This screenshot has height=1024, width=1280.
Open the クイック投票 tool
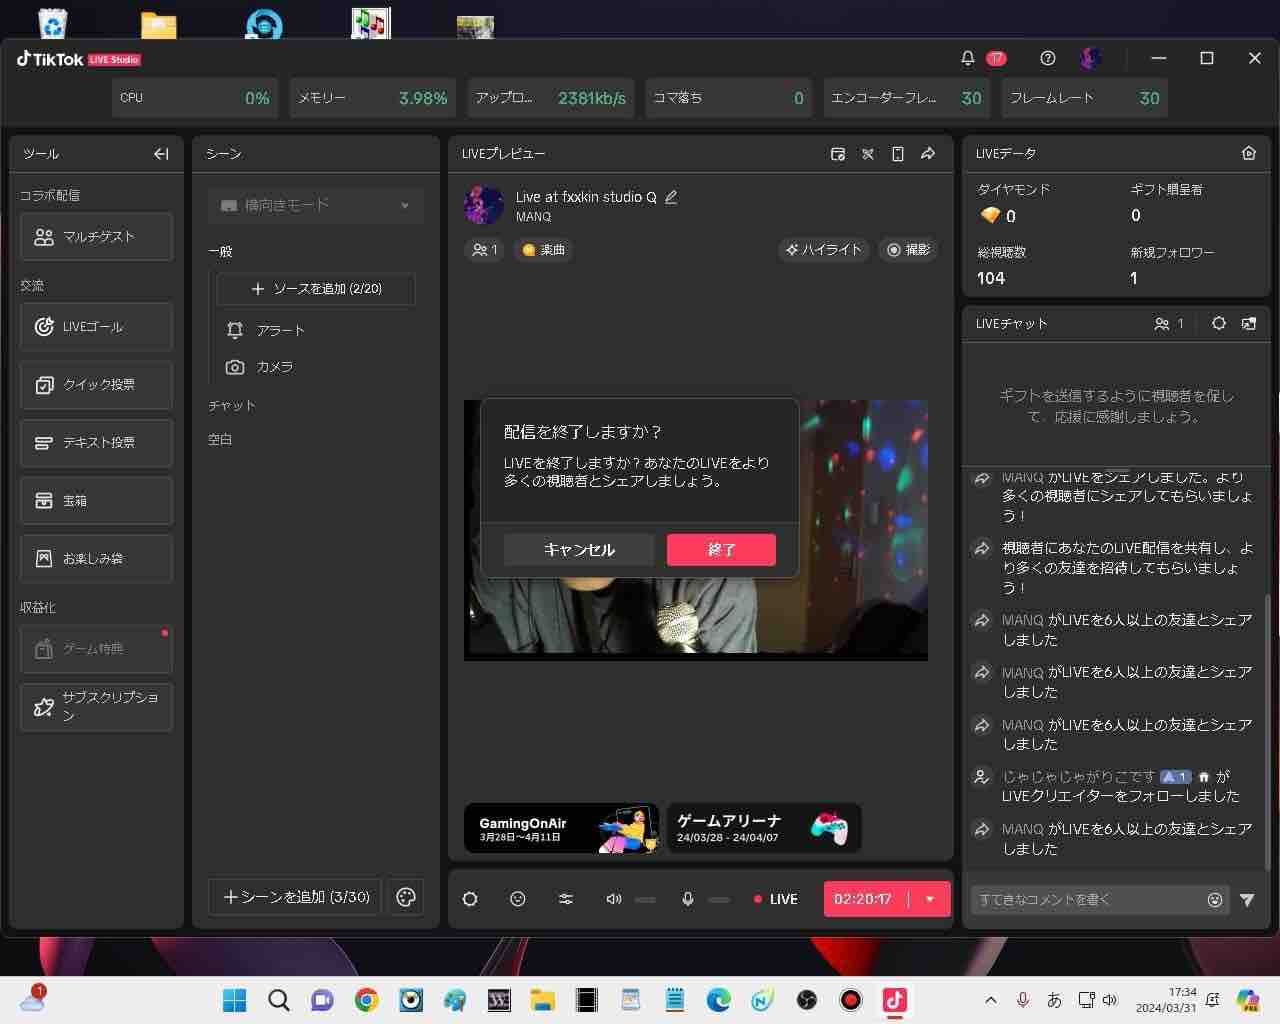96,385
